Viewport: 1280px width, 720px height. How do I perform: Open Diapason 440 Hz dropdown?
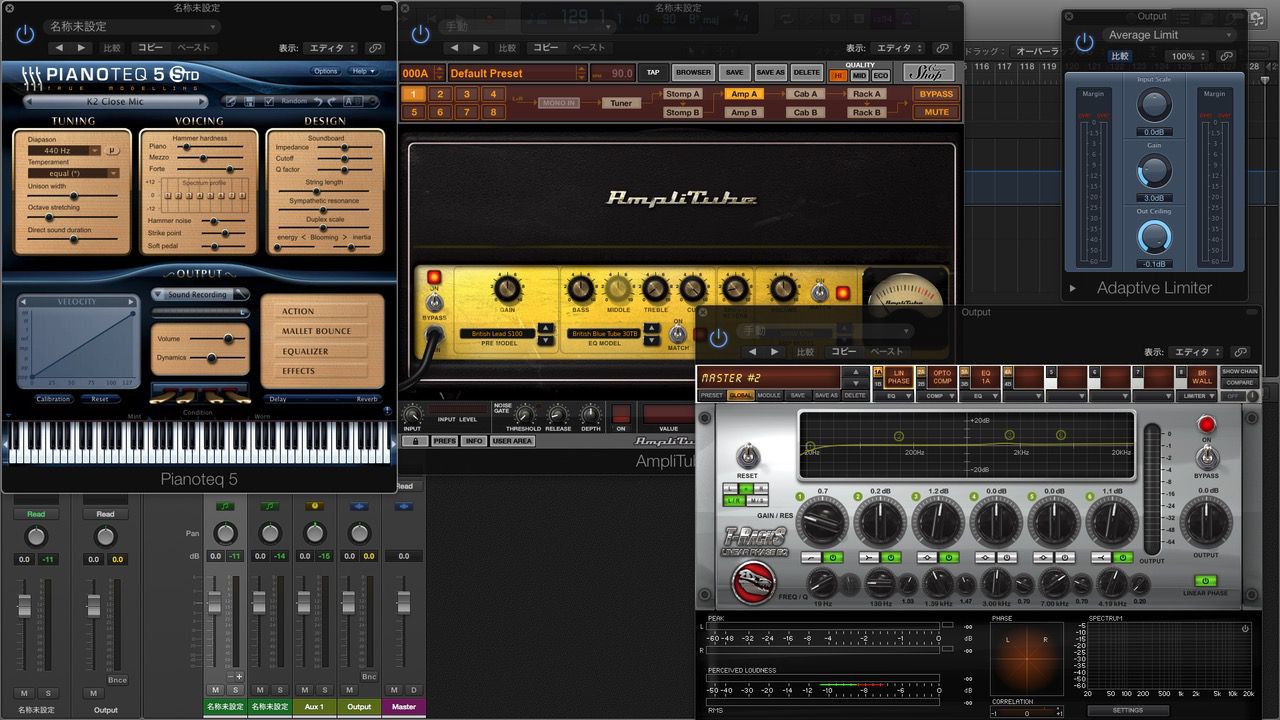pyautogui.click(x=66, y=150)
